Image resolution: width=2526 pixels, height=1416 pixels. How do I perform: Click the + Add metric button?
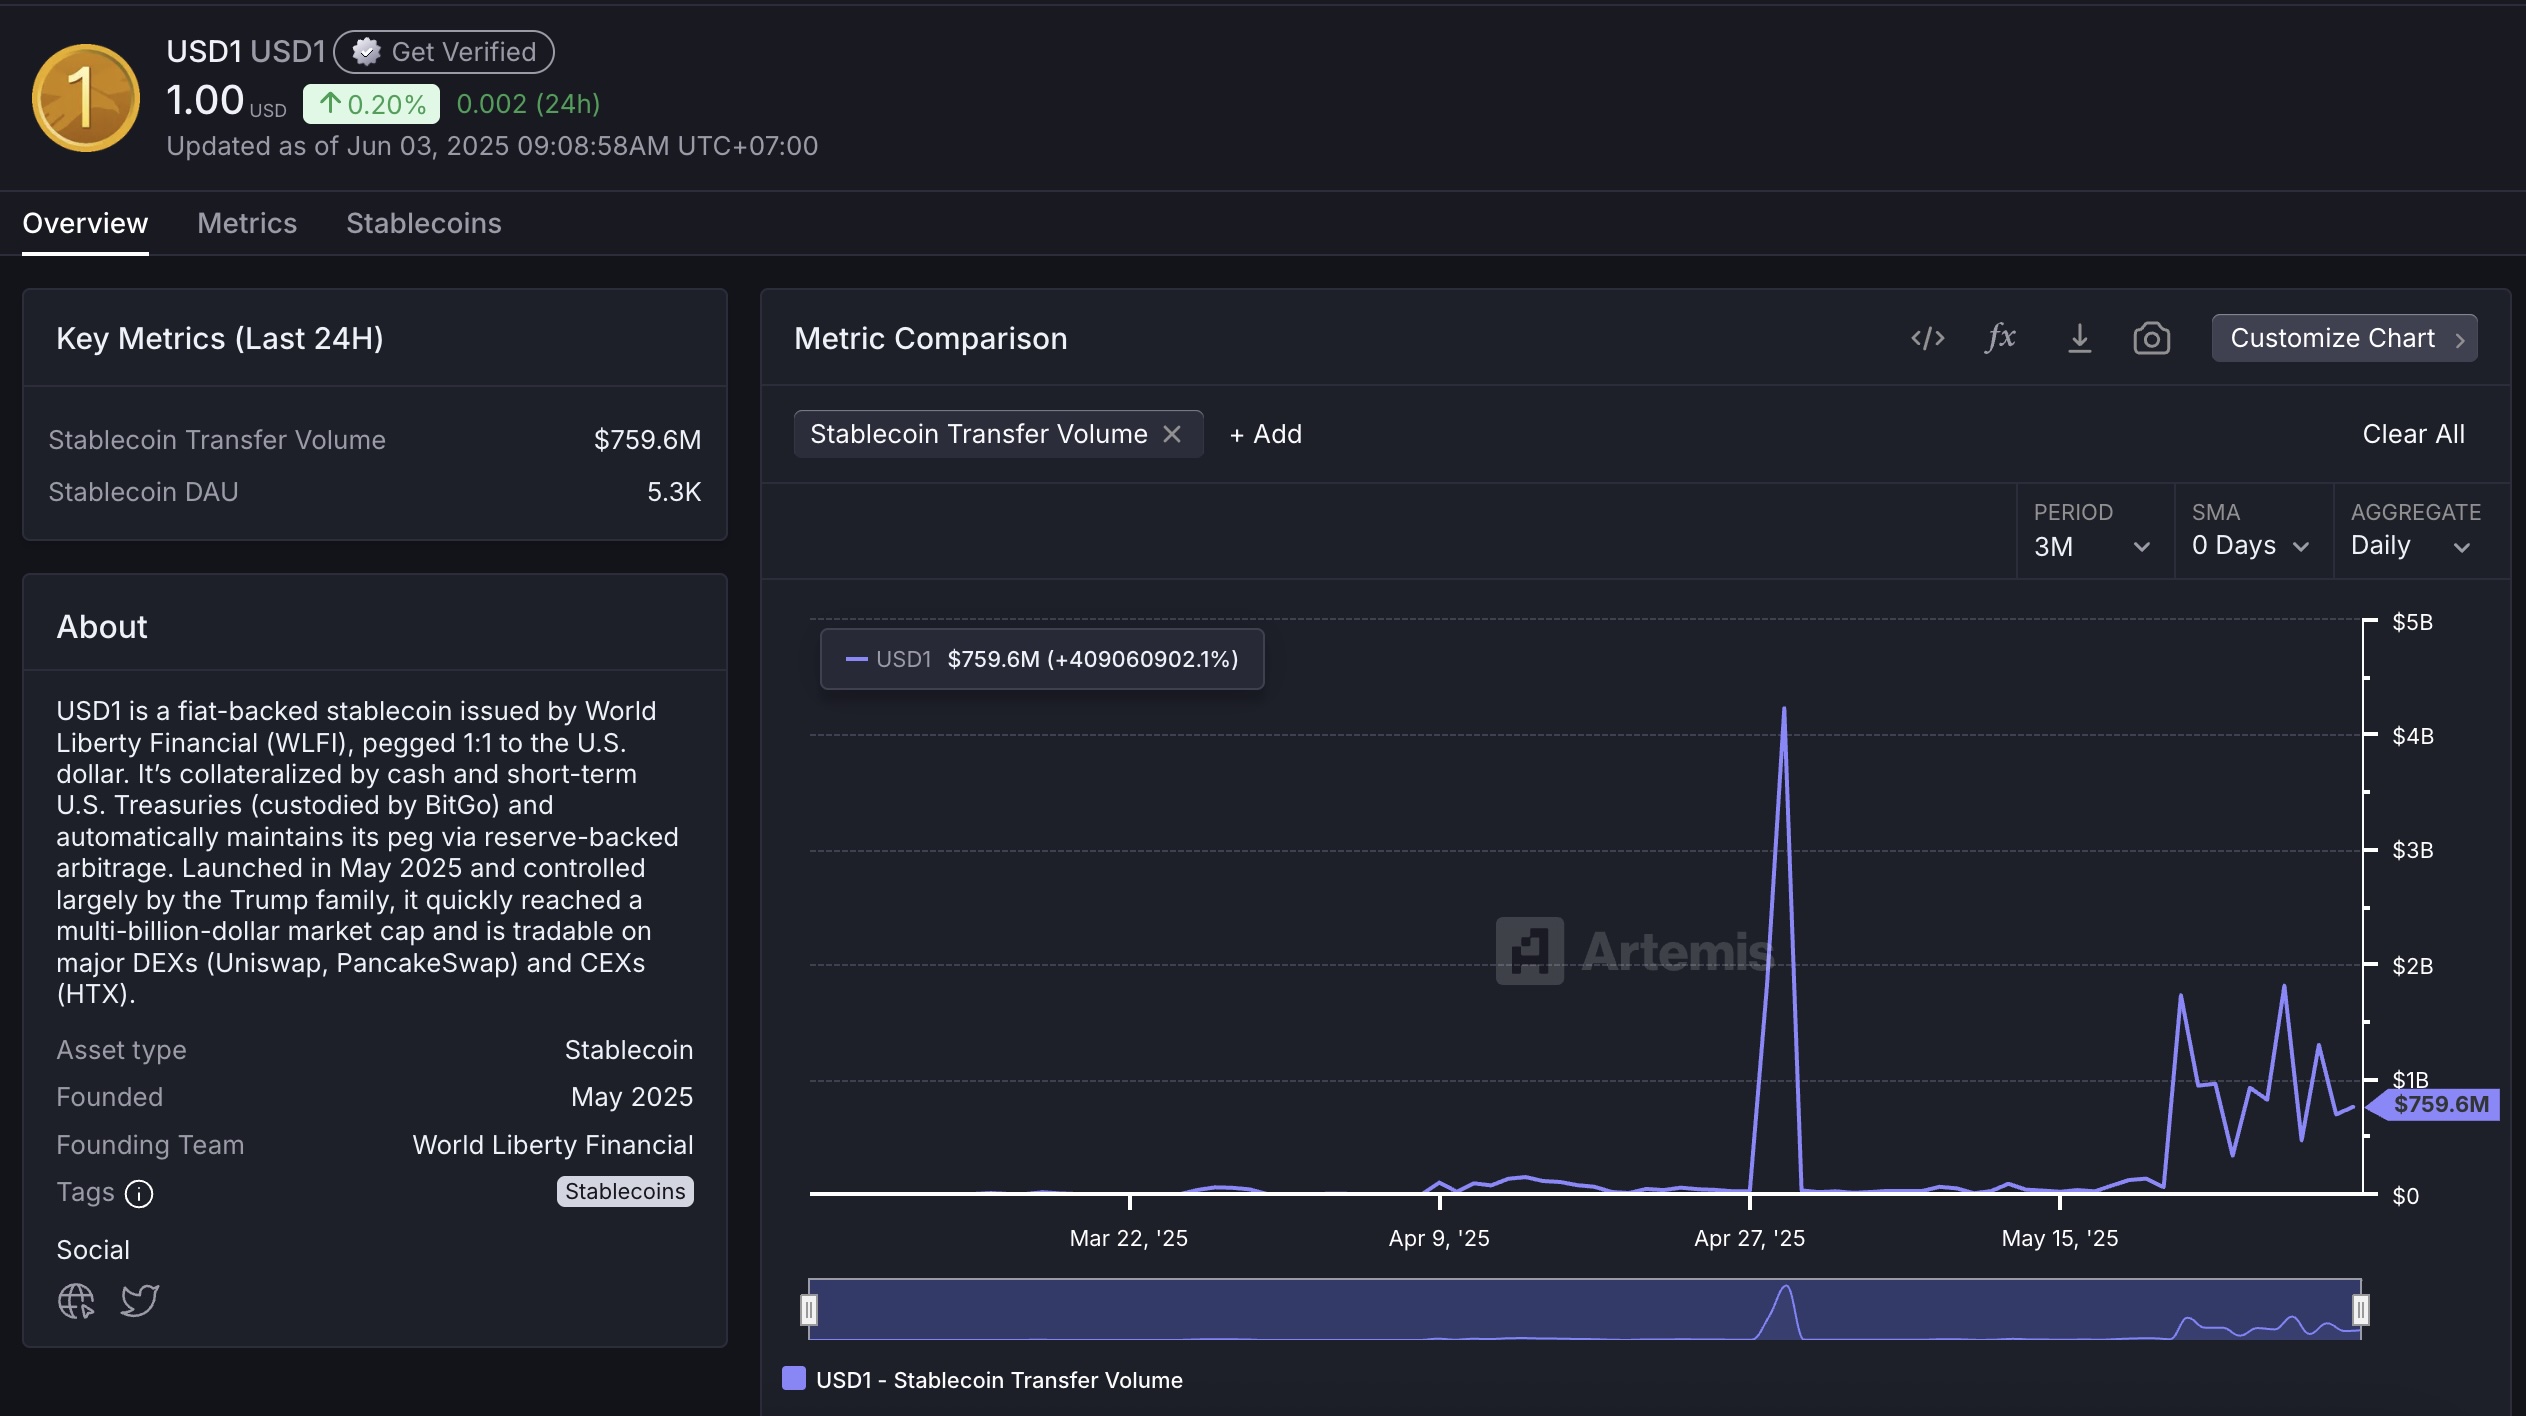click(1266, 434)
